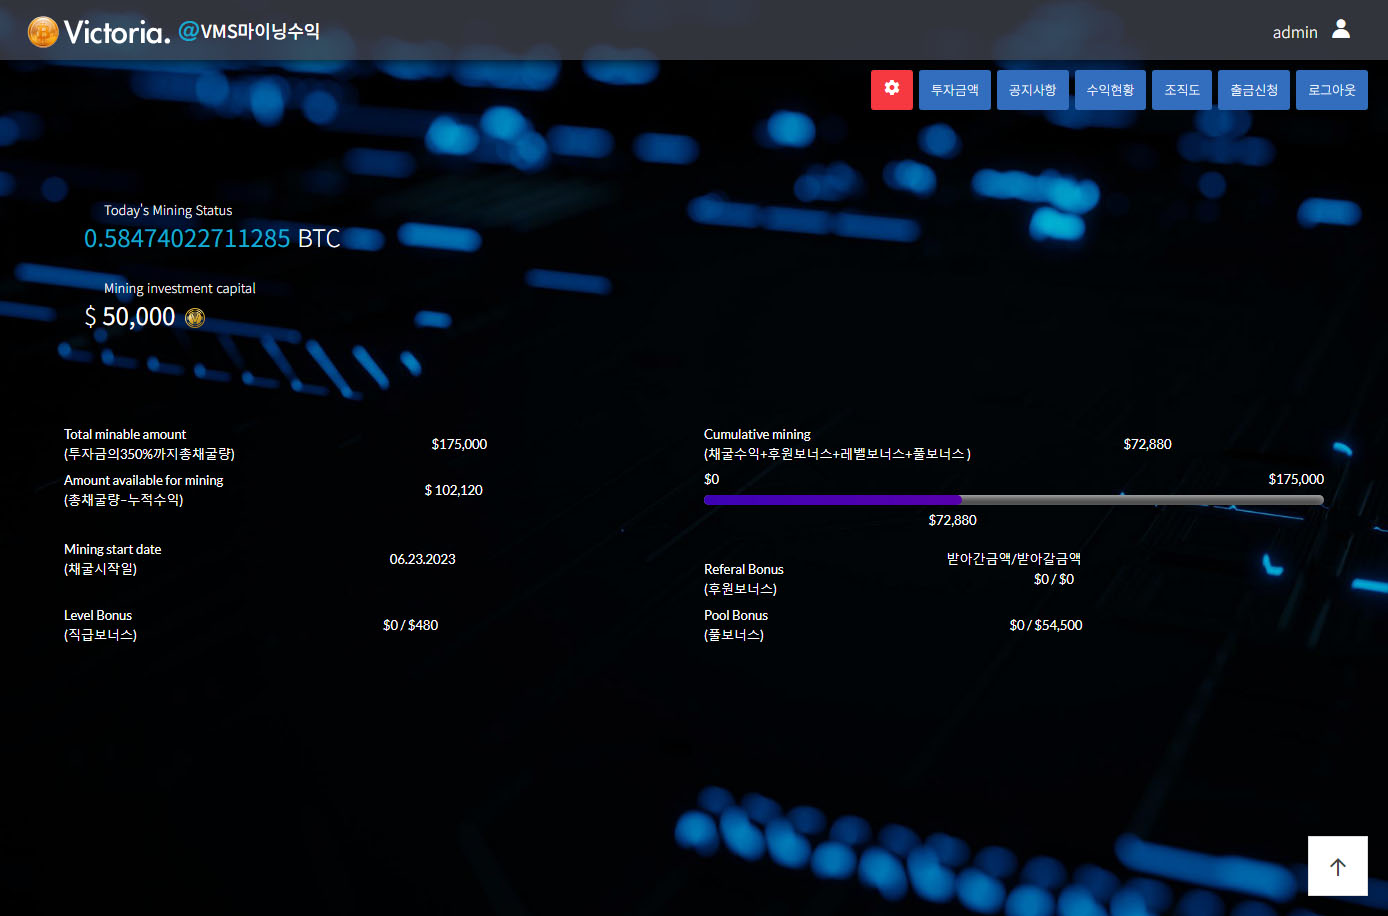The width and height of the screenshot is (1388, 916).
Task: Open the 투자금액 menu button
Action: pyautogui.click(x=954, y=90)
